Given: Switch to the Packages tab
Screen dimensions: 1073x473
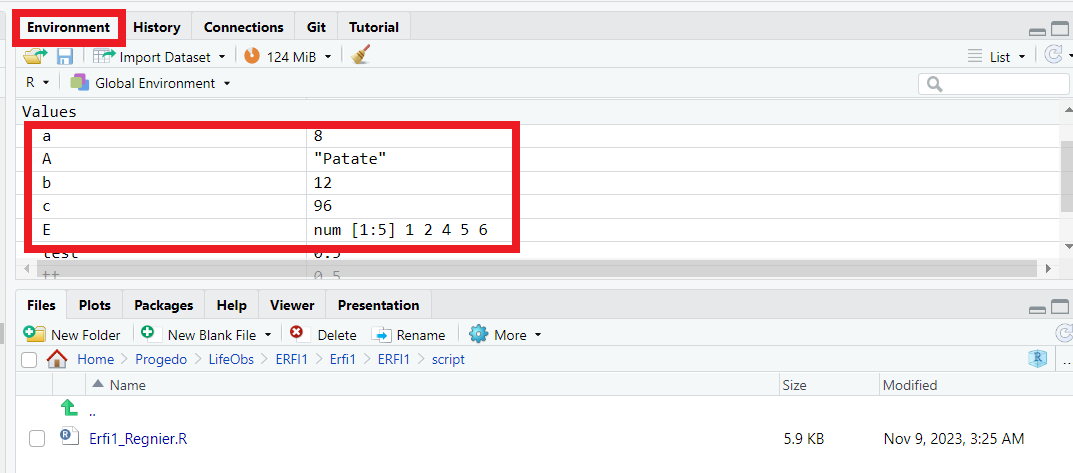Looking at the screenshot, I should click(x=163, y=305).
